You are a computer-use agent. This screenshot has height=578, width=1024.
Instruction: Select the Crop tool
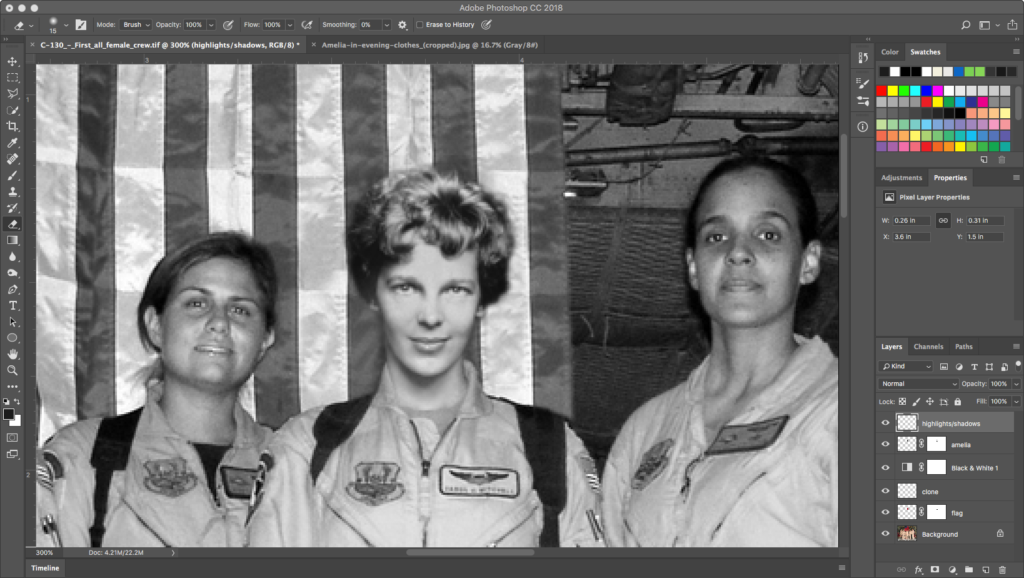(x=13, y=126)
